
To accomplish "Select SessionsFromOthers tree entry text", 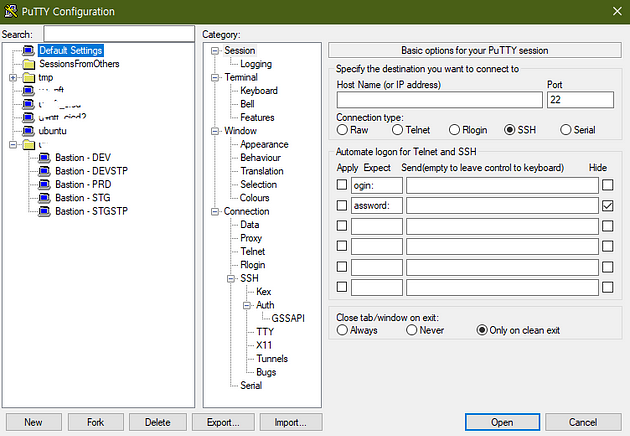I will click(x=79, y=64).
